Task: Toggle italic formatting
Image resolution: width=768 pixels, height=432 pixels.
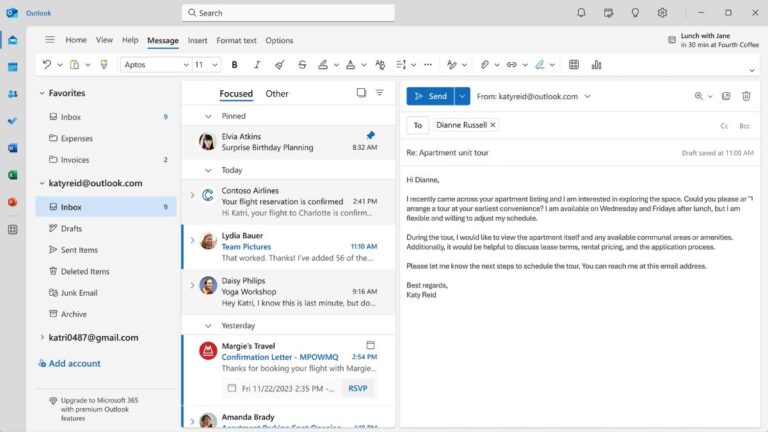Action: [257, 65]
